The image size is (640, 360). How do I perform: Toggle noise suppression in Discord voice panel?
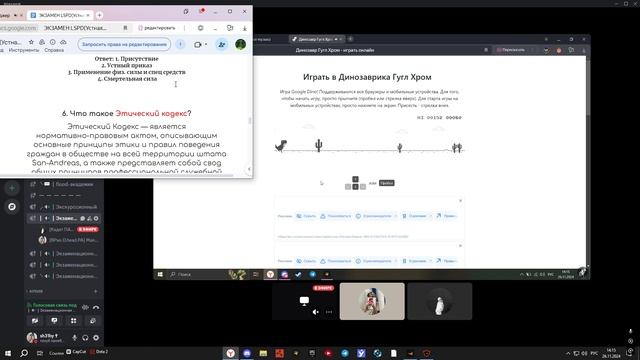click(x=85, y=307)
